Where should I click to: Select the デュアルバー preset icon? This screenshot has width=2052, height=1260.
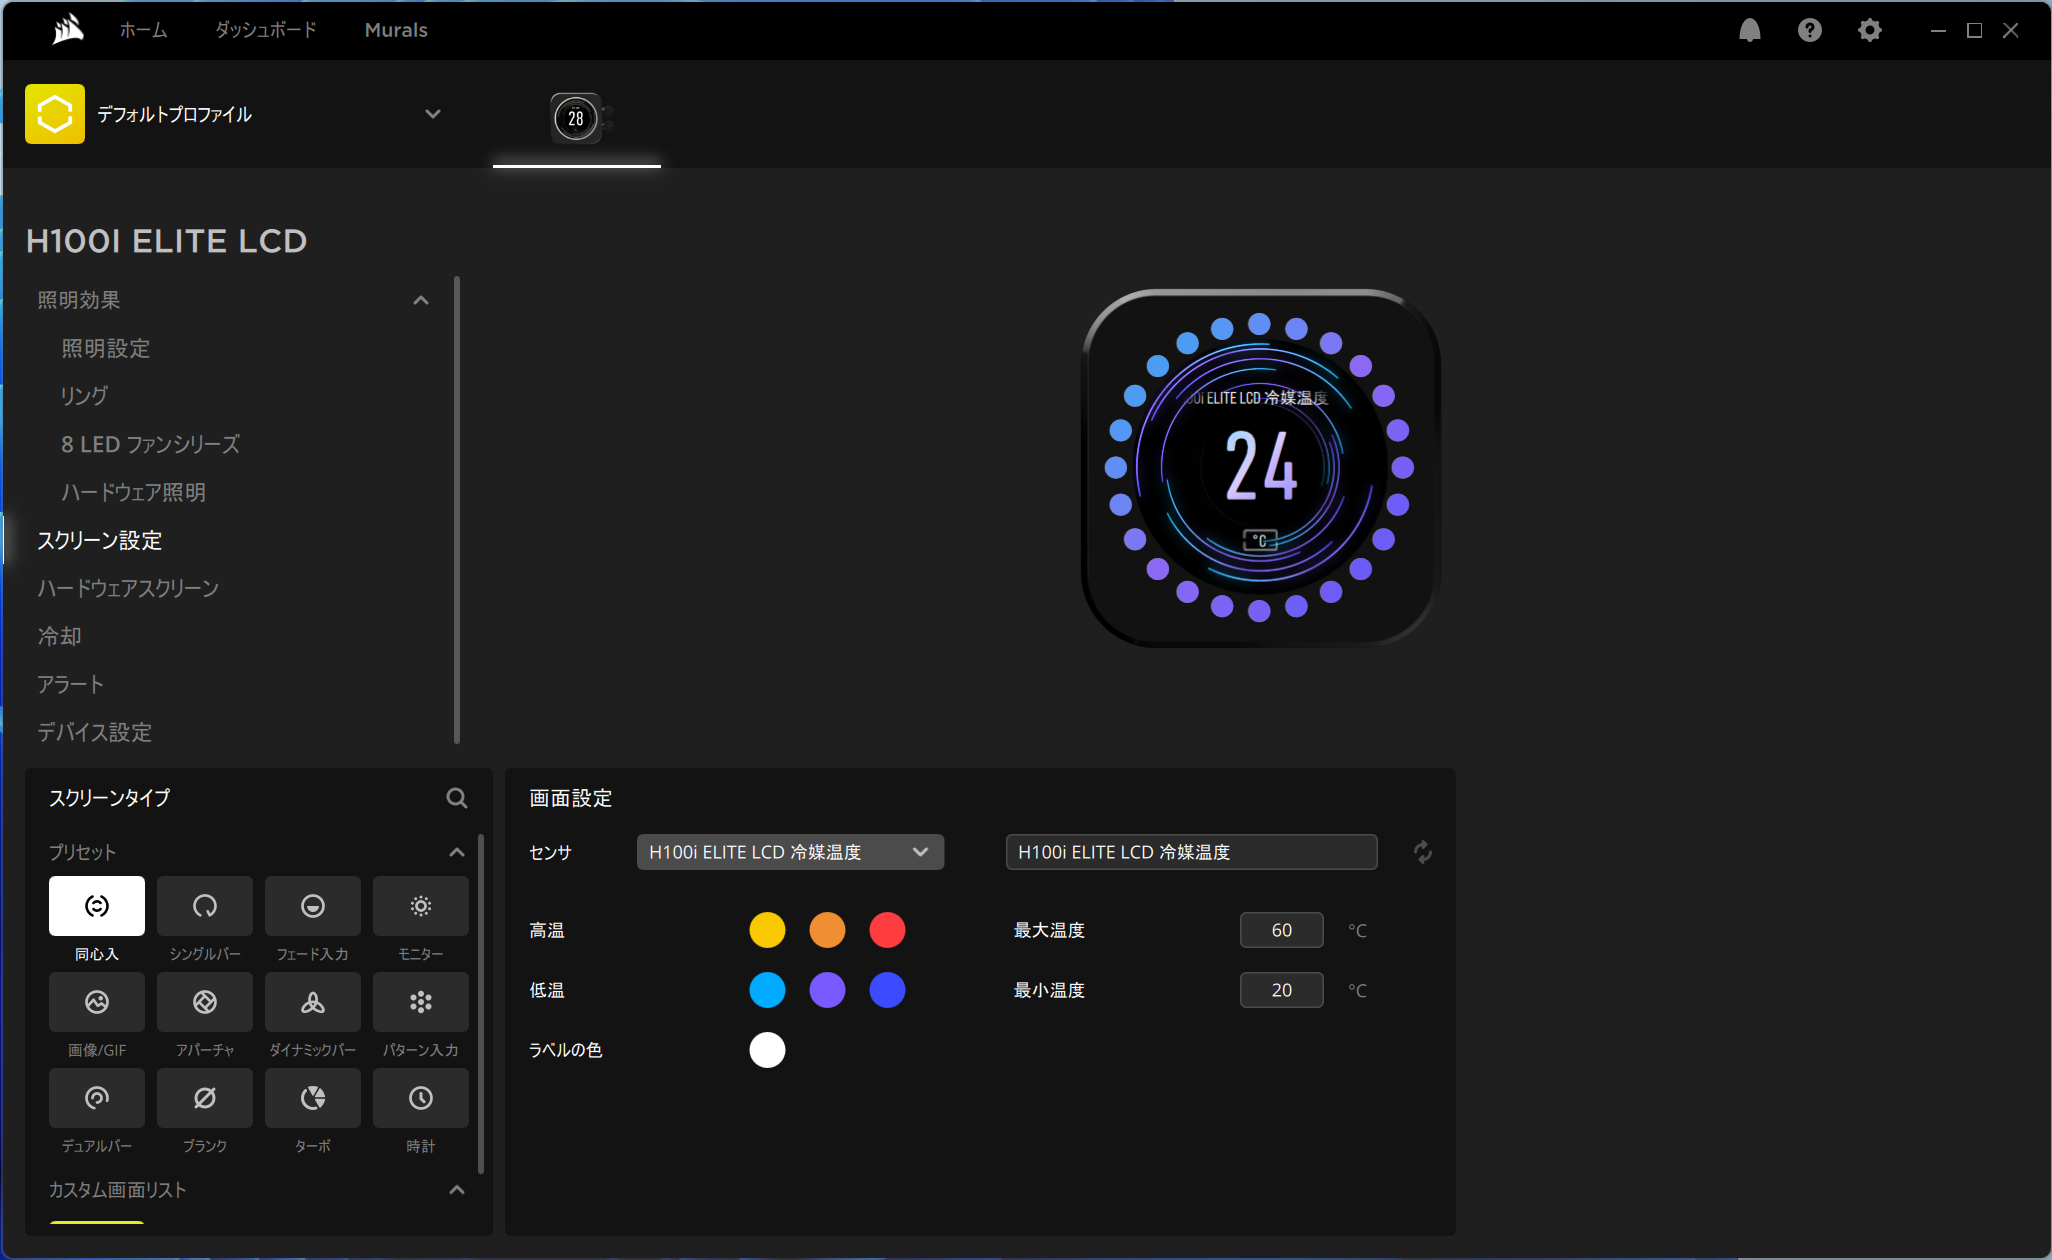[x=97, y=1098]
